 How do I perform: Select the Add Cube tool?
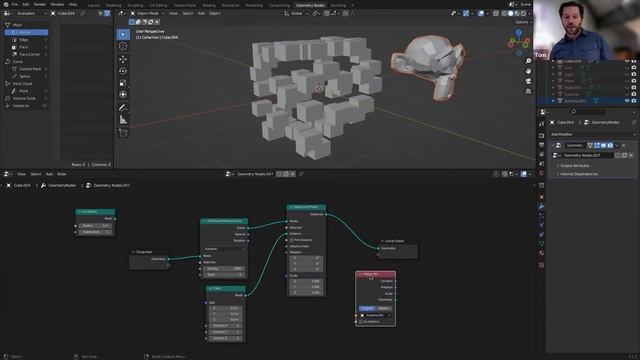[x=123, y=133]
